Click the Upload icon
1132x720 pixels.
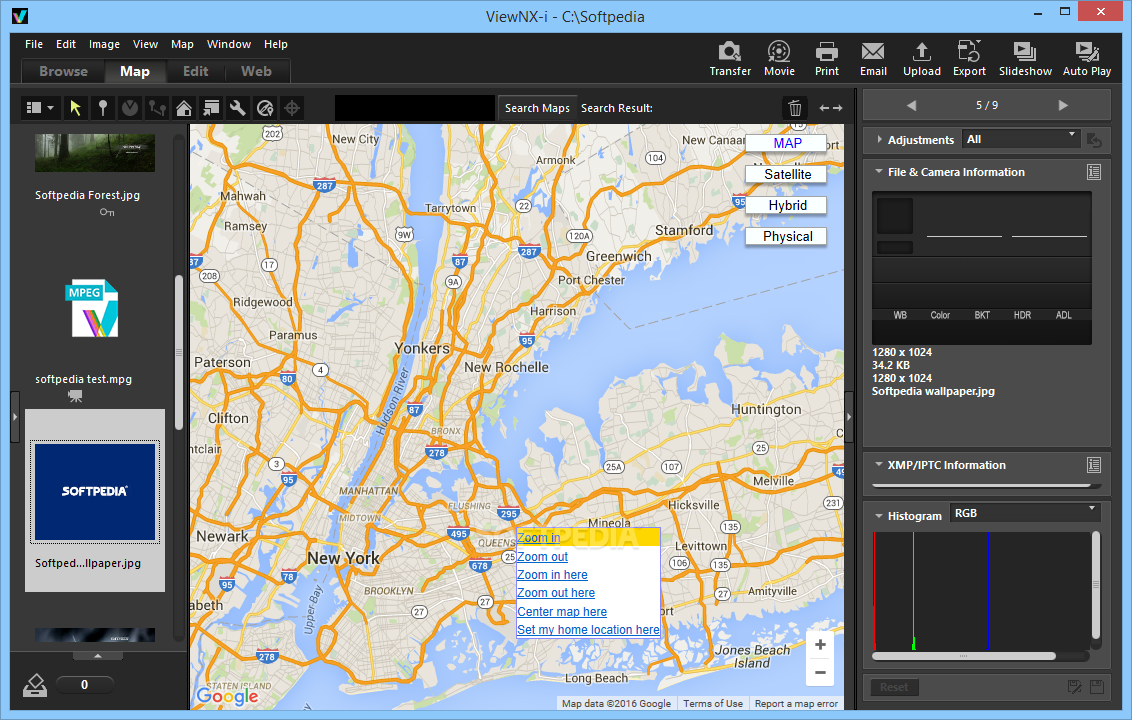[x=922, y=58]
